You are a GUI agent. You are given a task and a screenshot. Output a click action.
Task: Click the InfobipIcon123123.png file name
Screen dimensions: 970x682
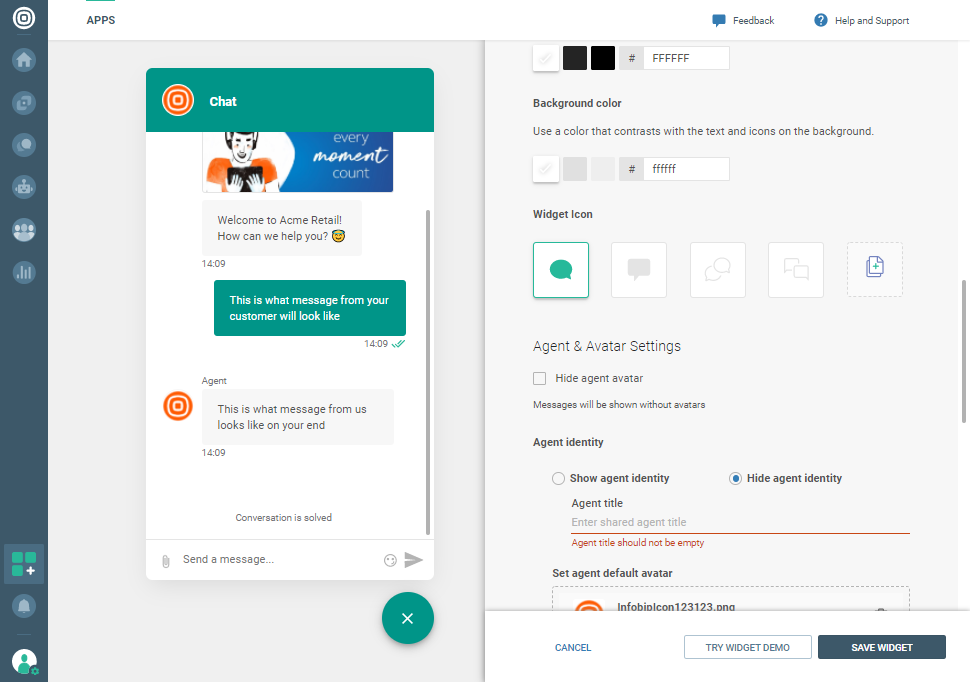coord(676,606)
